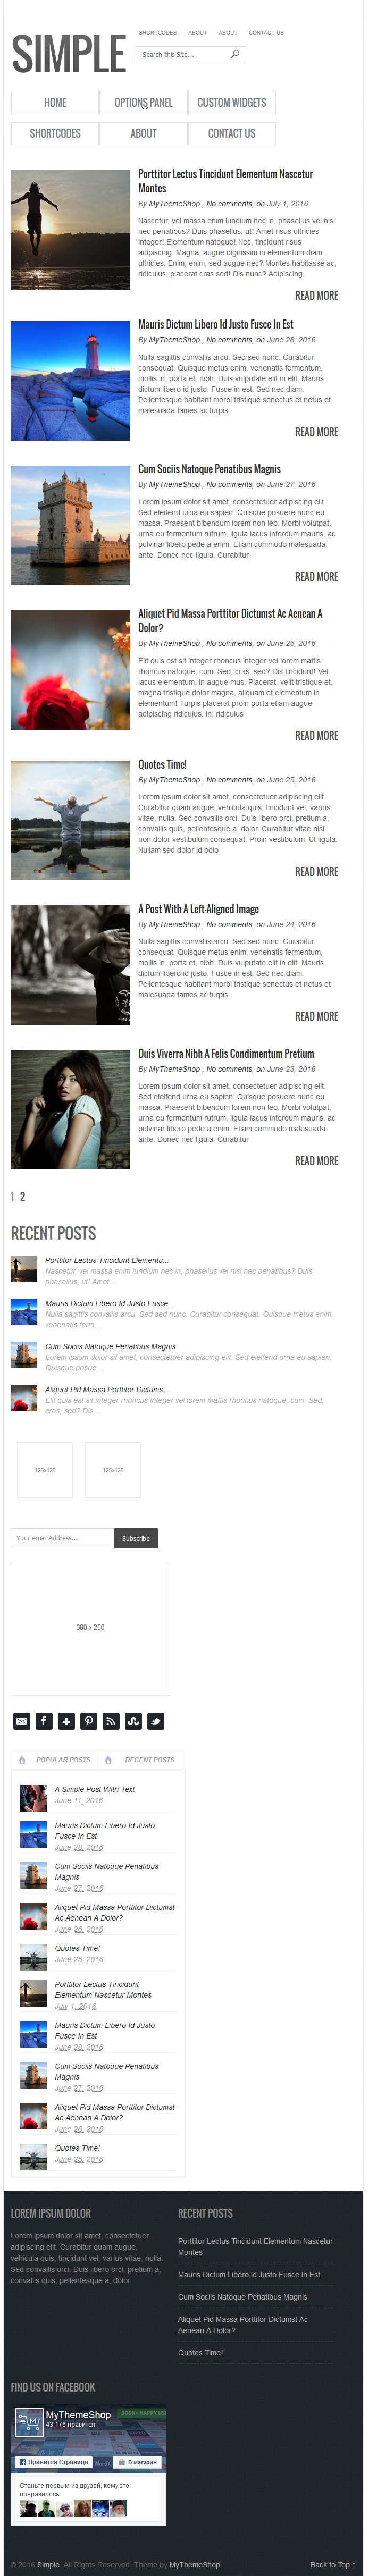The image size is (377, 2576).
Task: Open the Options Panel menu item
Action: (x=143, y=102)
